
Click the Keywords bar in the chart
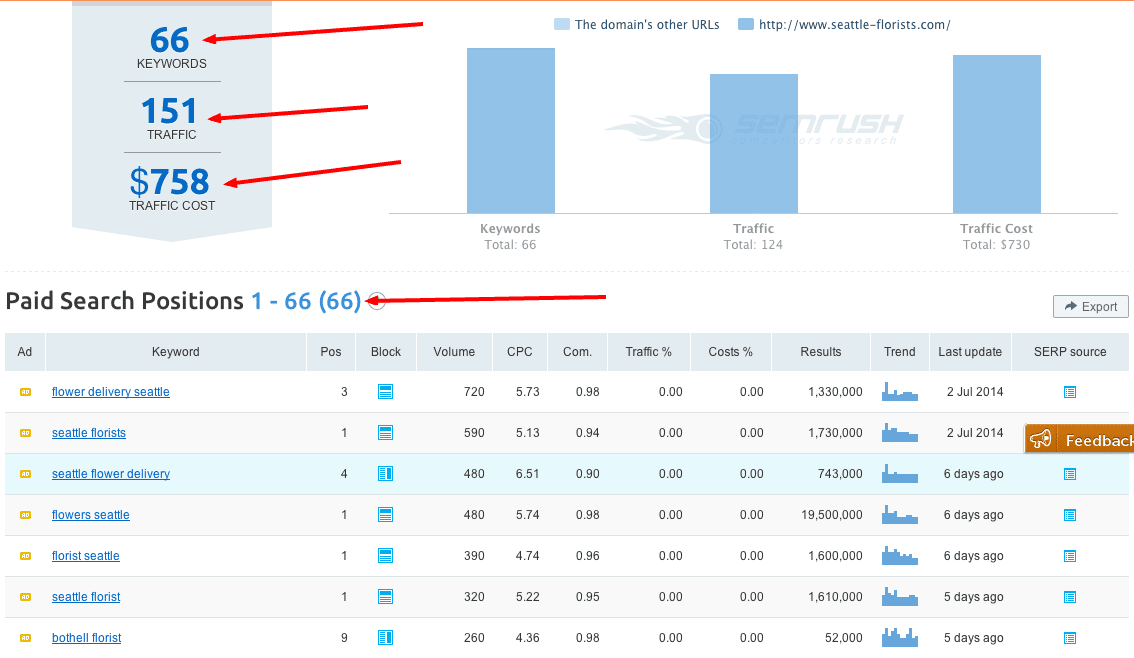pyautogui.click(x=510, y=130)
